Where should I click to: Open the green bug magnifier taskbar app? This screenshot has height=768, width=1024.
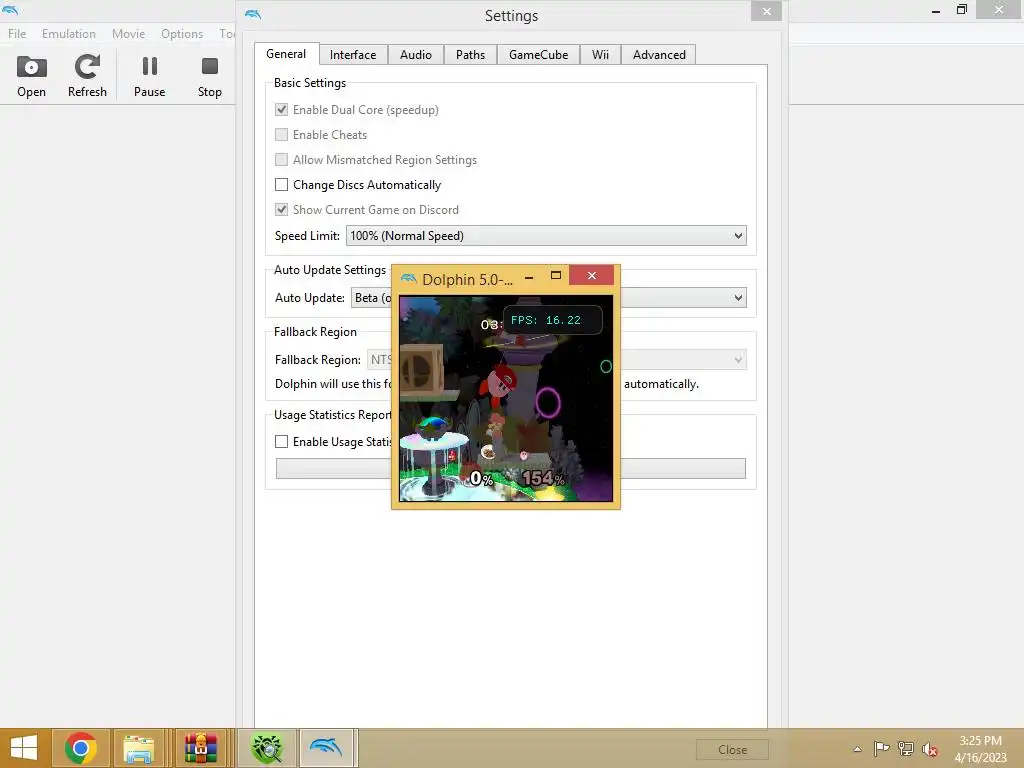click(267, 748)
